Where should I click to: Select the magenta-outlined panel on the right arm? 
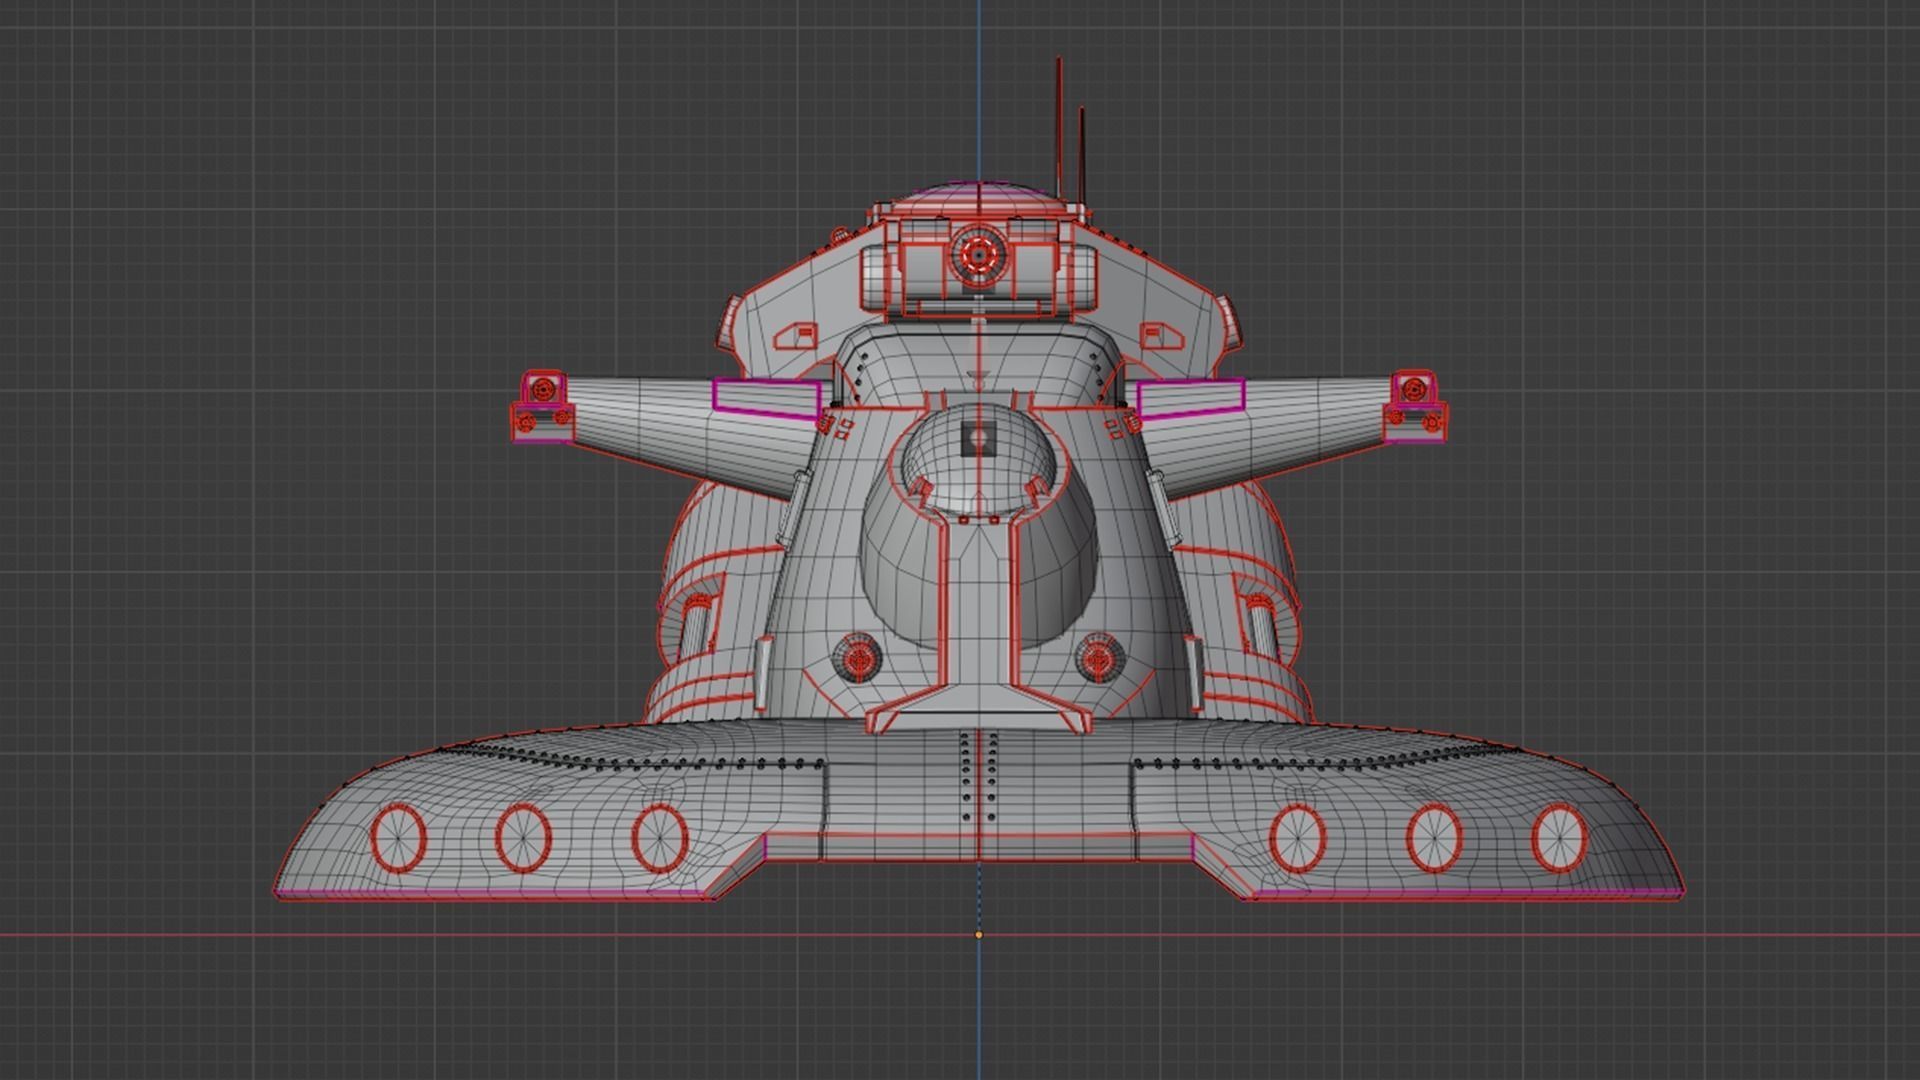tap(1191, 397)
